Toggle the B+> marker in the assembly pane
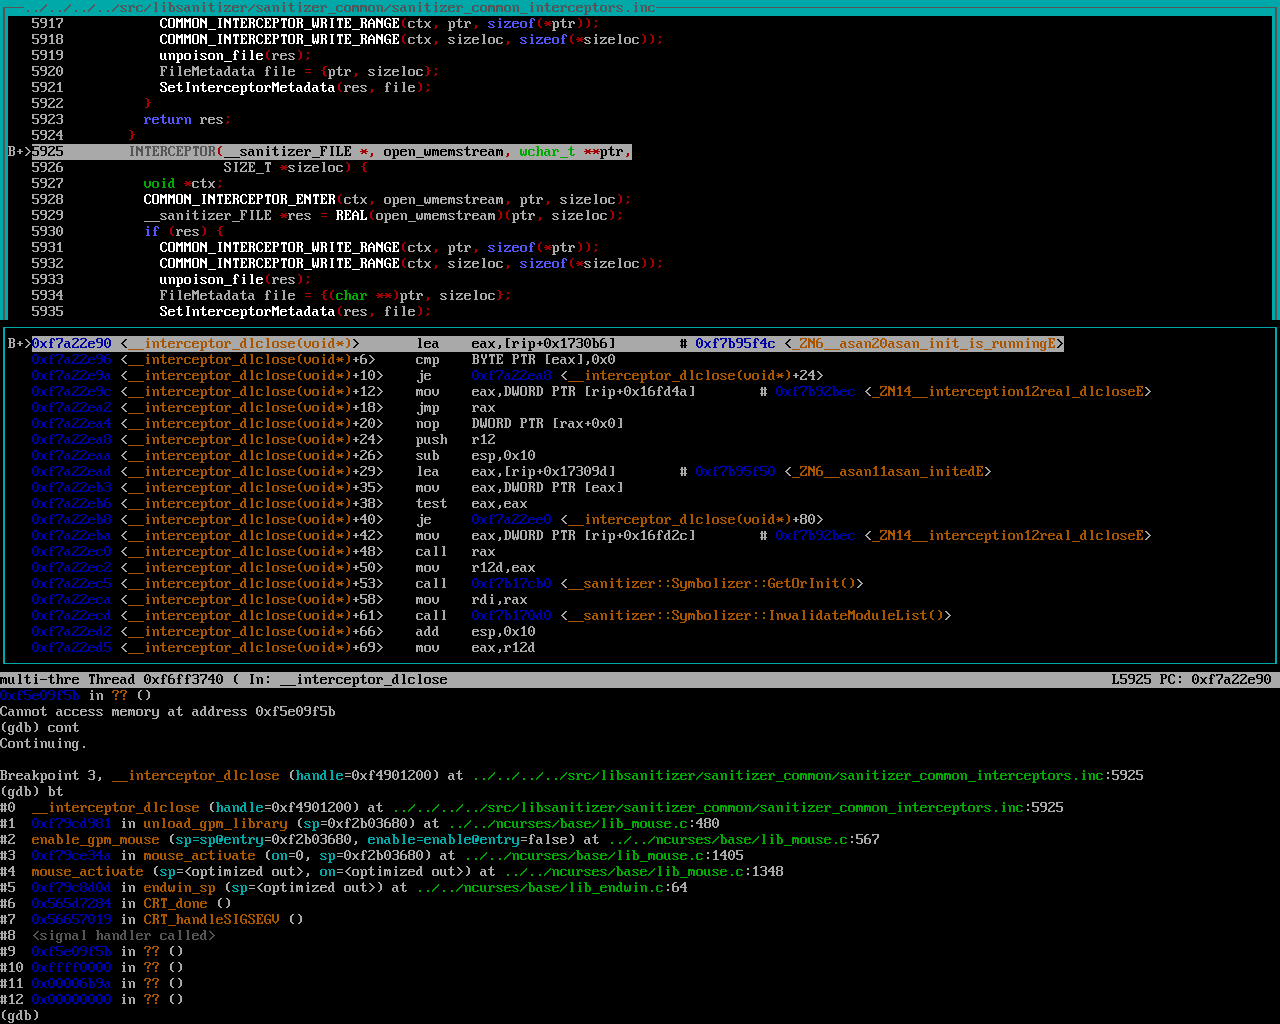Image resolution: width=1280 pixels, height=1024 pixels. [19, 344]
